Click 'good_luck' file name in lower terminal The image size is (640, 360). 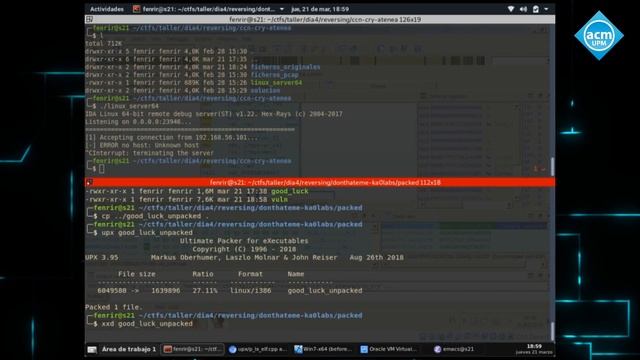[x=290, y=191]
